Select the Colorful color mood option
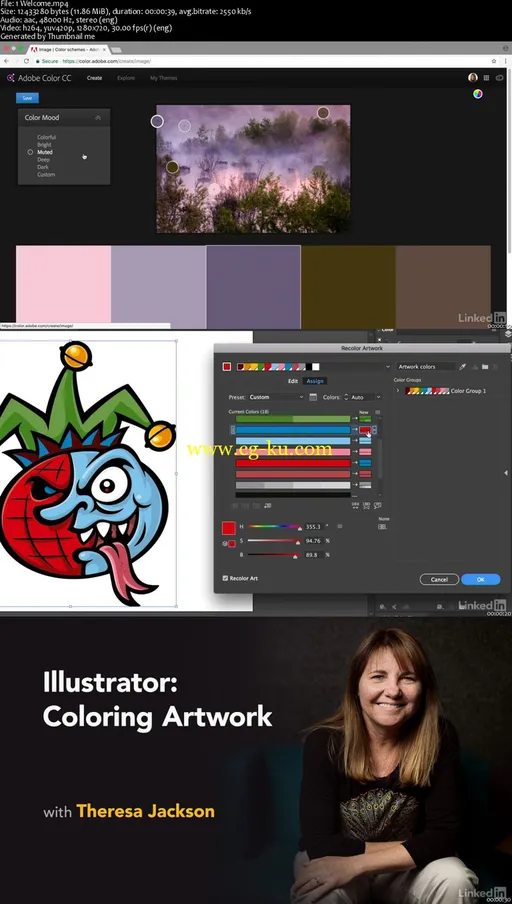The image size is (512, 904). click(x=47, y=137)
